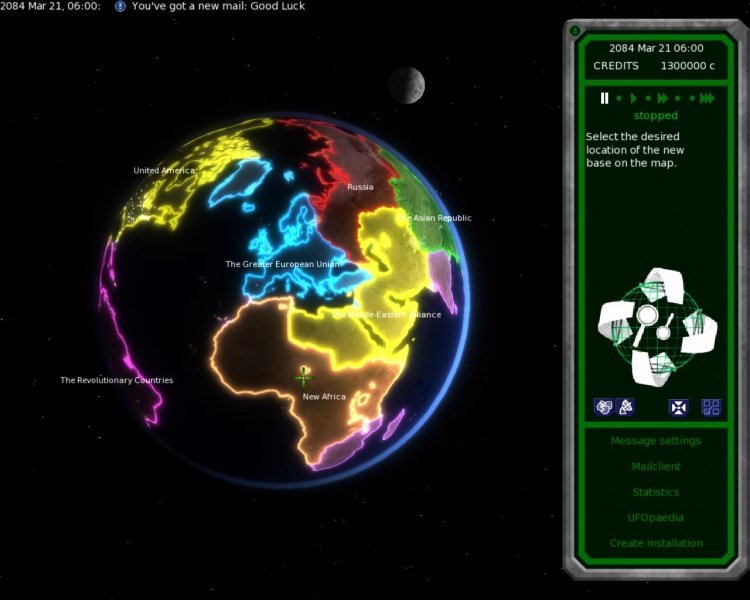Viewport: 750px width, 600px height.
Task: Open the Statistics screen
Action: tap(655, 492)
